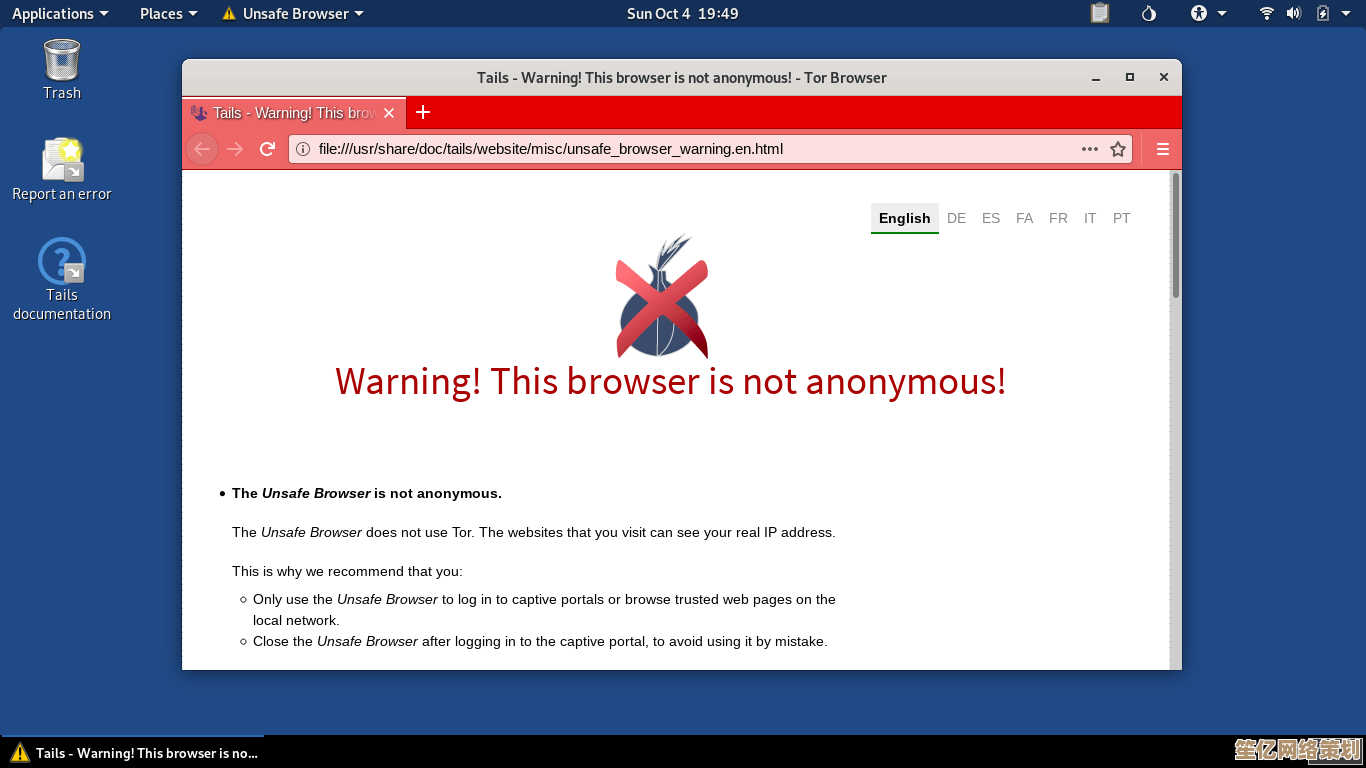Viewport: 1366px width, 768px height.
Task: Open the clipboard icon in the top panel
Action: pos(1100,13)
